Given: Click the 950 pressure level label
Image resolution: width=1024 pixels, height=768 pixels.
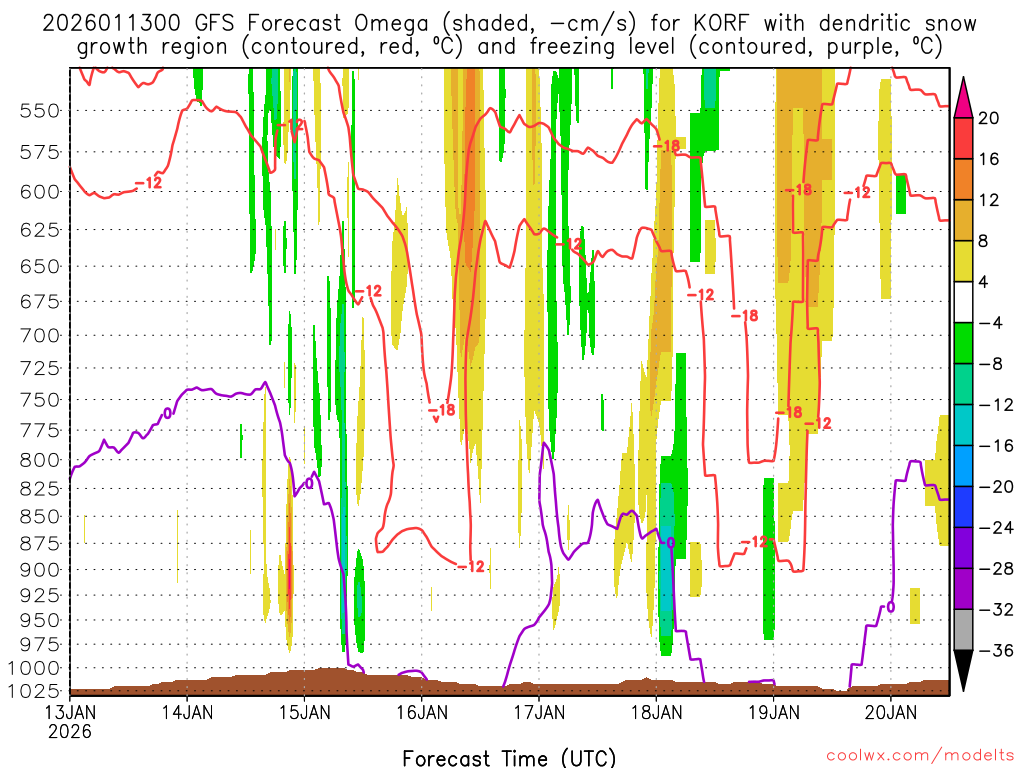Looking at the screenshot, I should (39, 620).
